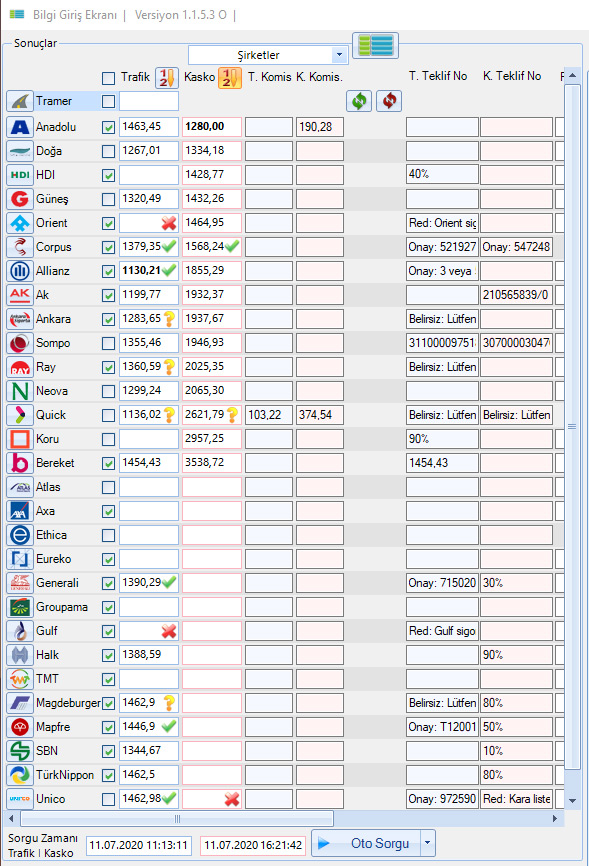
Task: Click the Ak sigorta logo icon
Action: click(x=20, y=295)
